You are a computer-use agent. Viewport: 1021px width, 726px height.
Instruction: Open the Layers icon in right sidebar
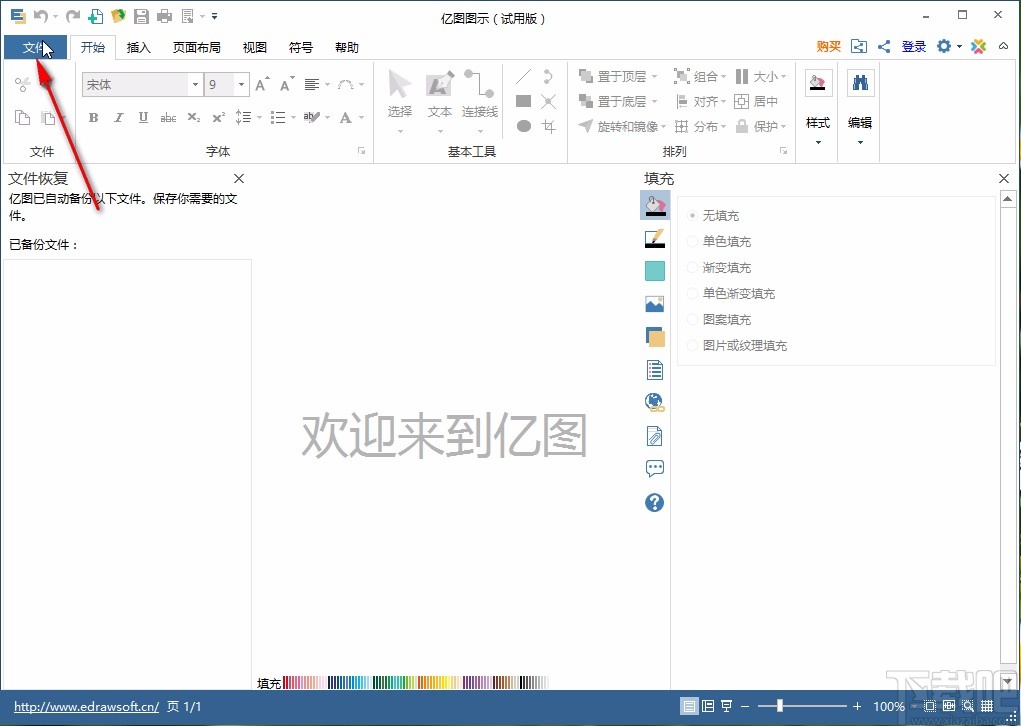(654, 337)
